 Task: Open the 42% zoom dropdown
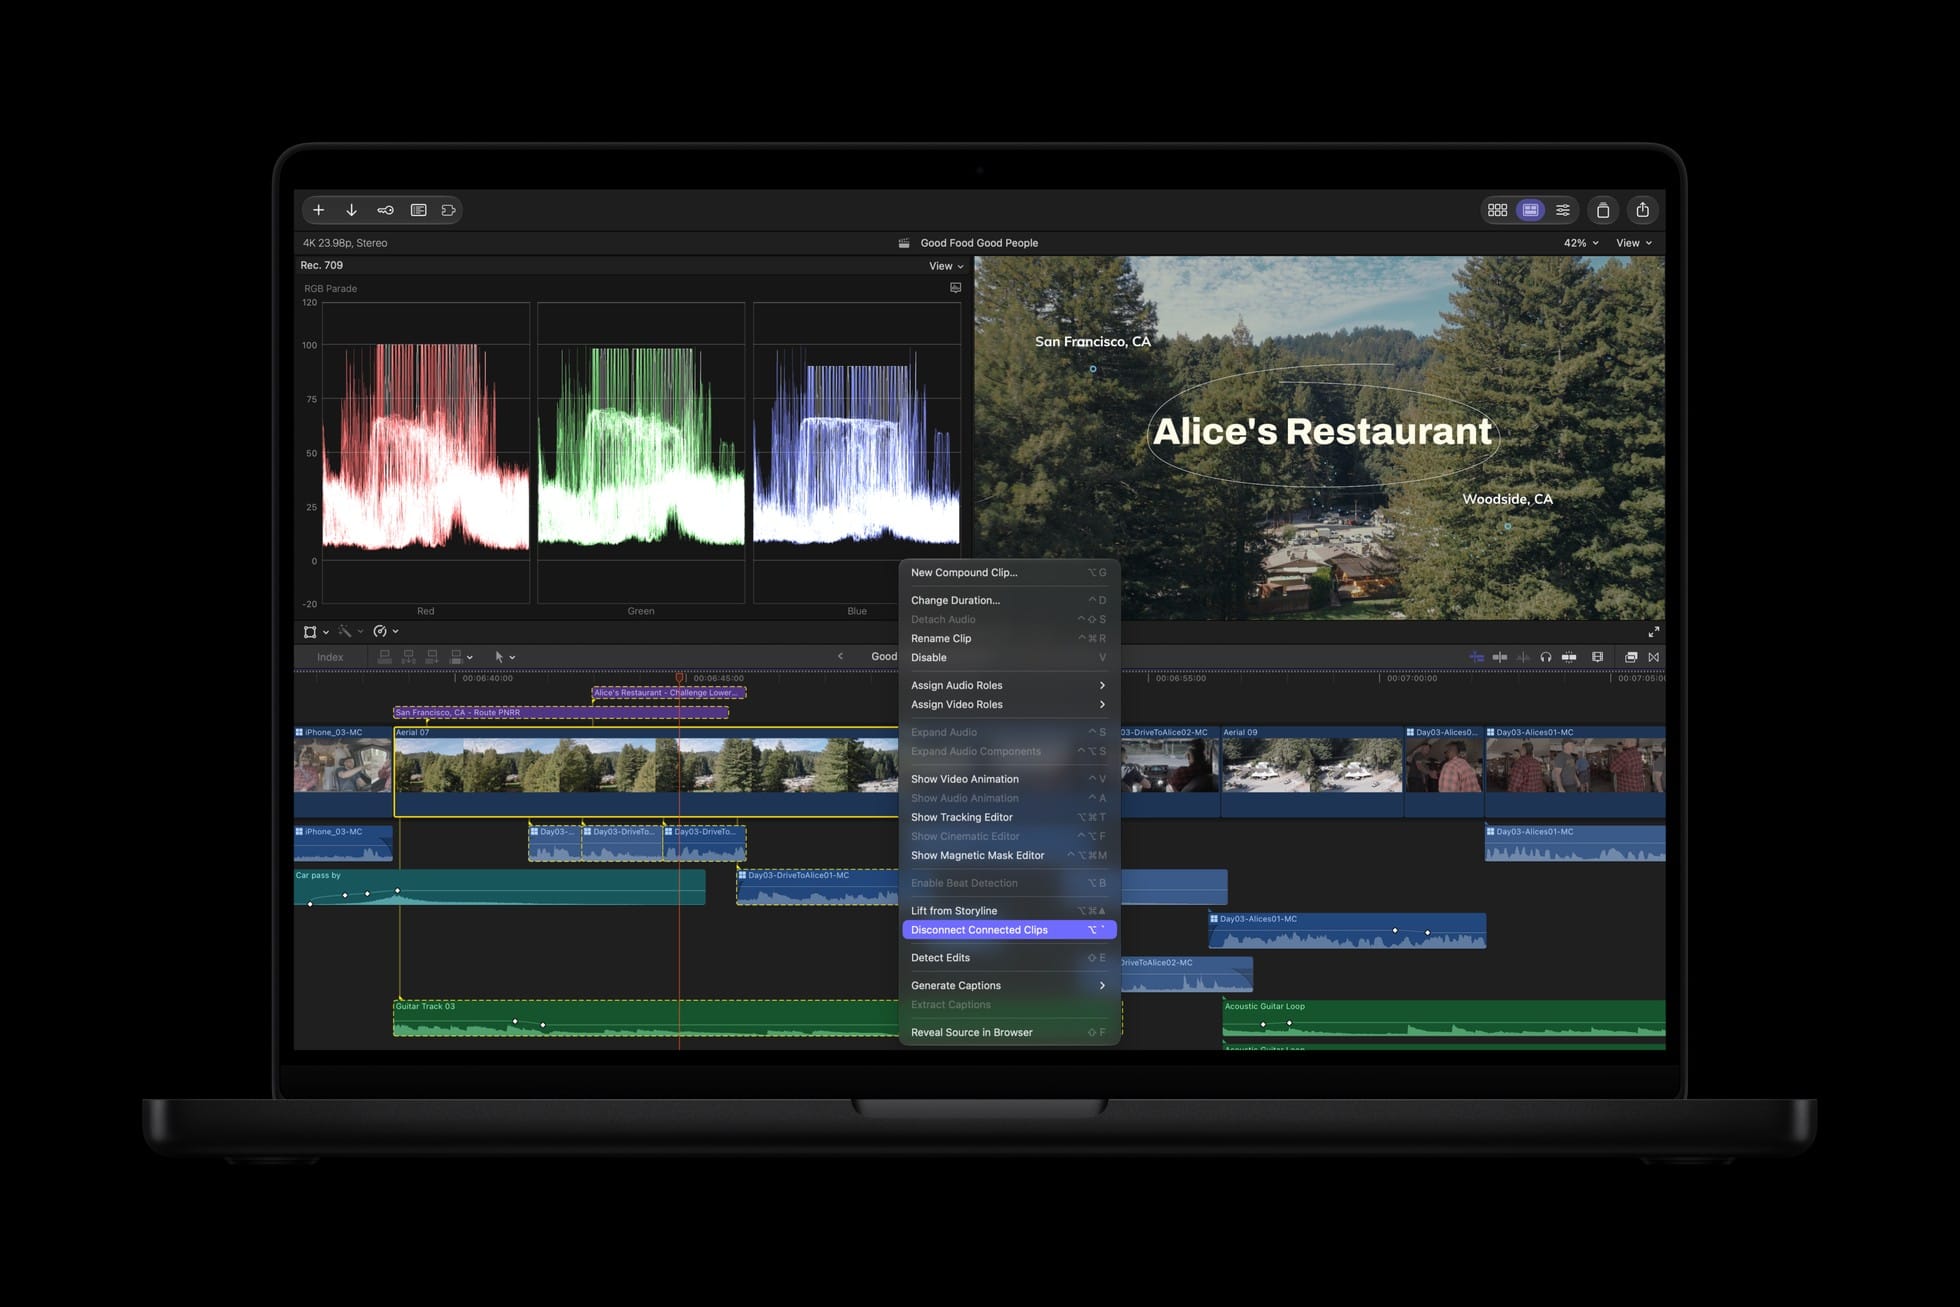pos(1581,243)
